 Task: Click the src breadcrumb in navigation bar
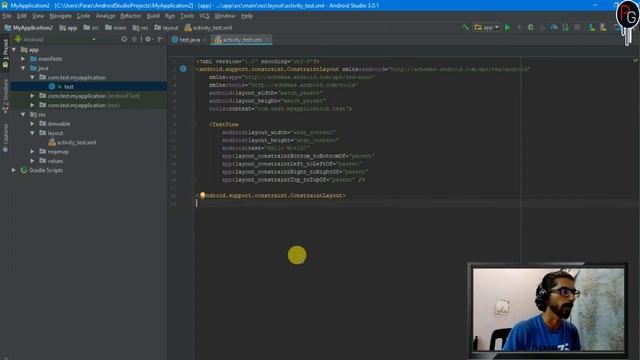[91, 28]
